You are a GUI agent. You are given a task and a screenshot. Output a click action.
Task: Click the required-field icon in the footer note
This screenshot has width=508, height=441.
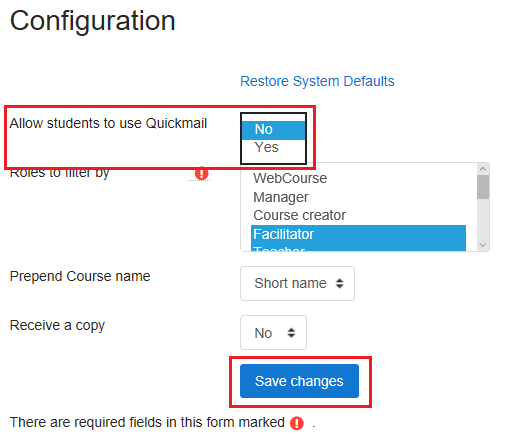click(x=297, y=423)
